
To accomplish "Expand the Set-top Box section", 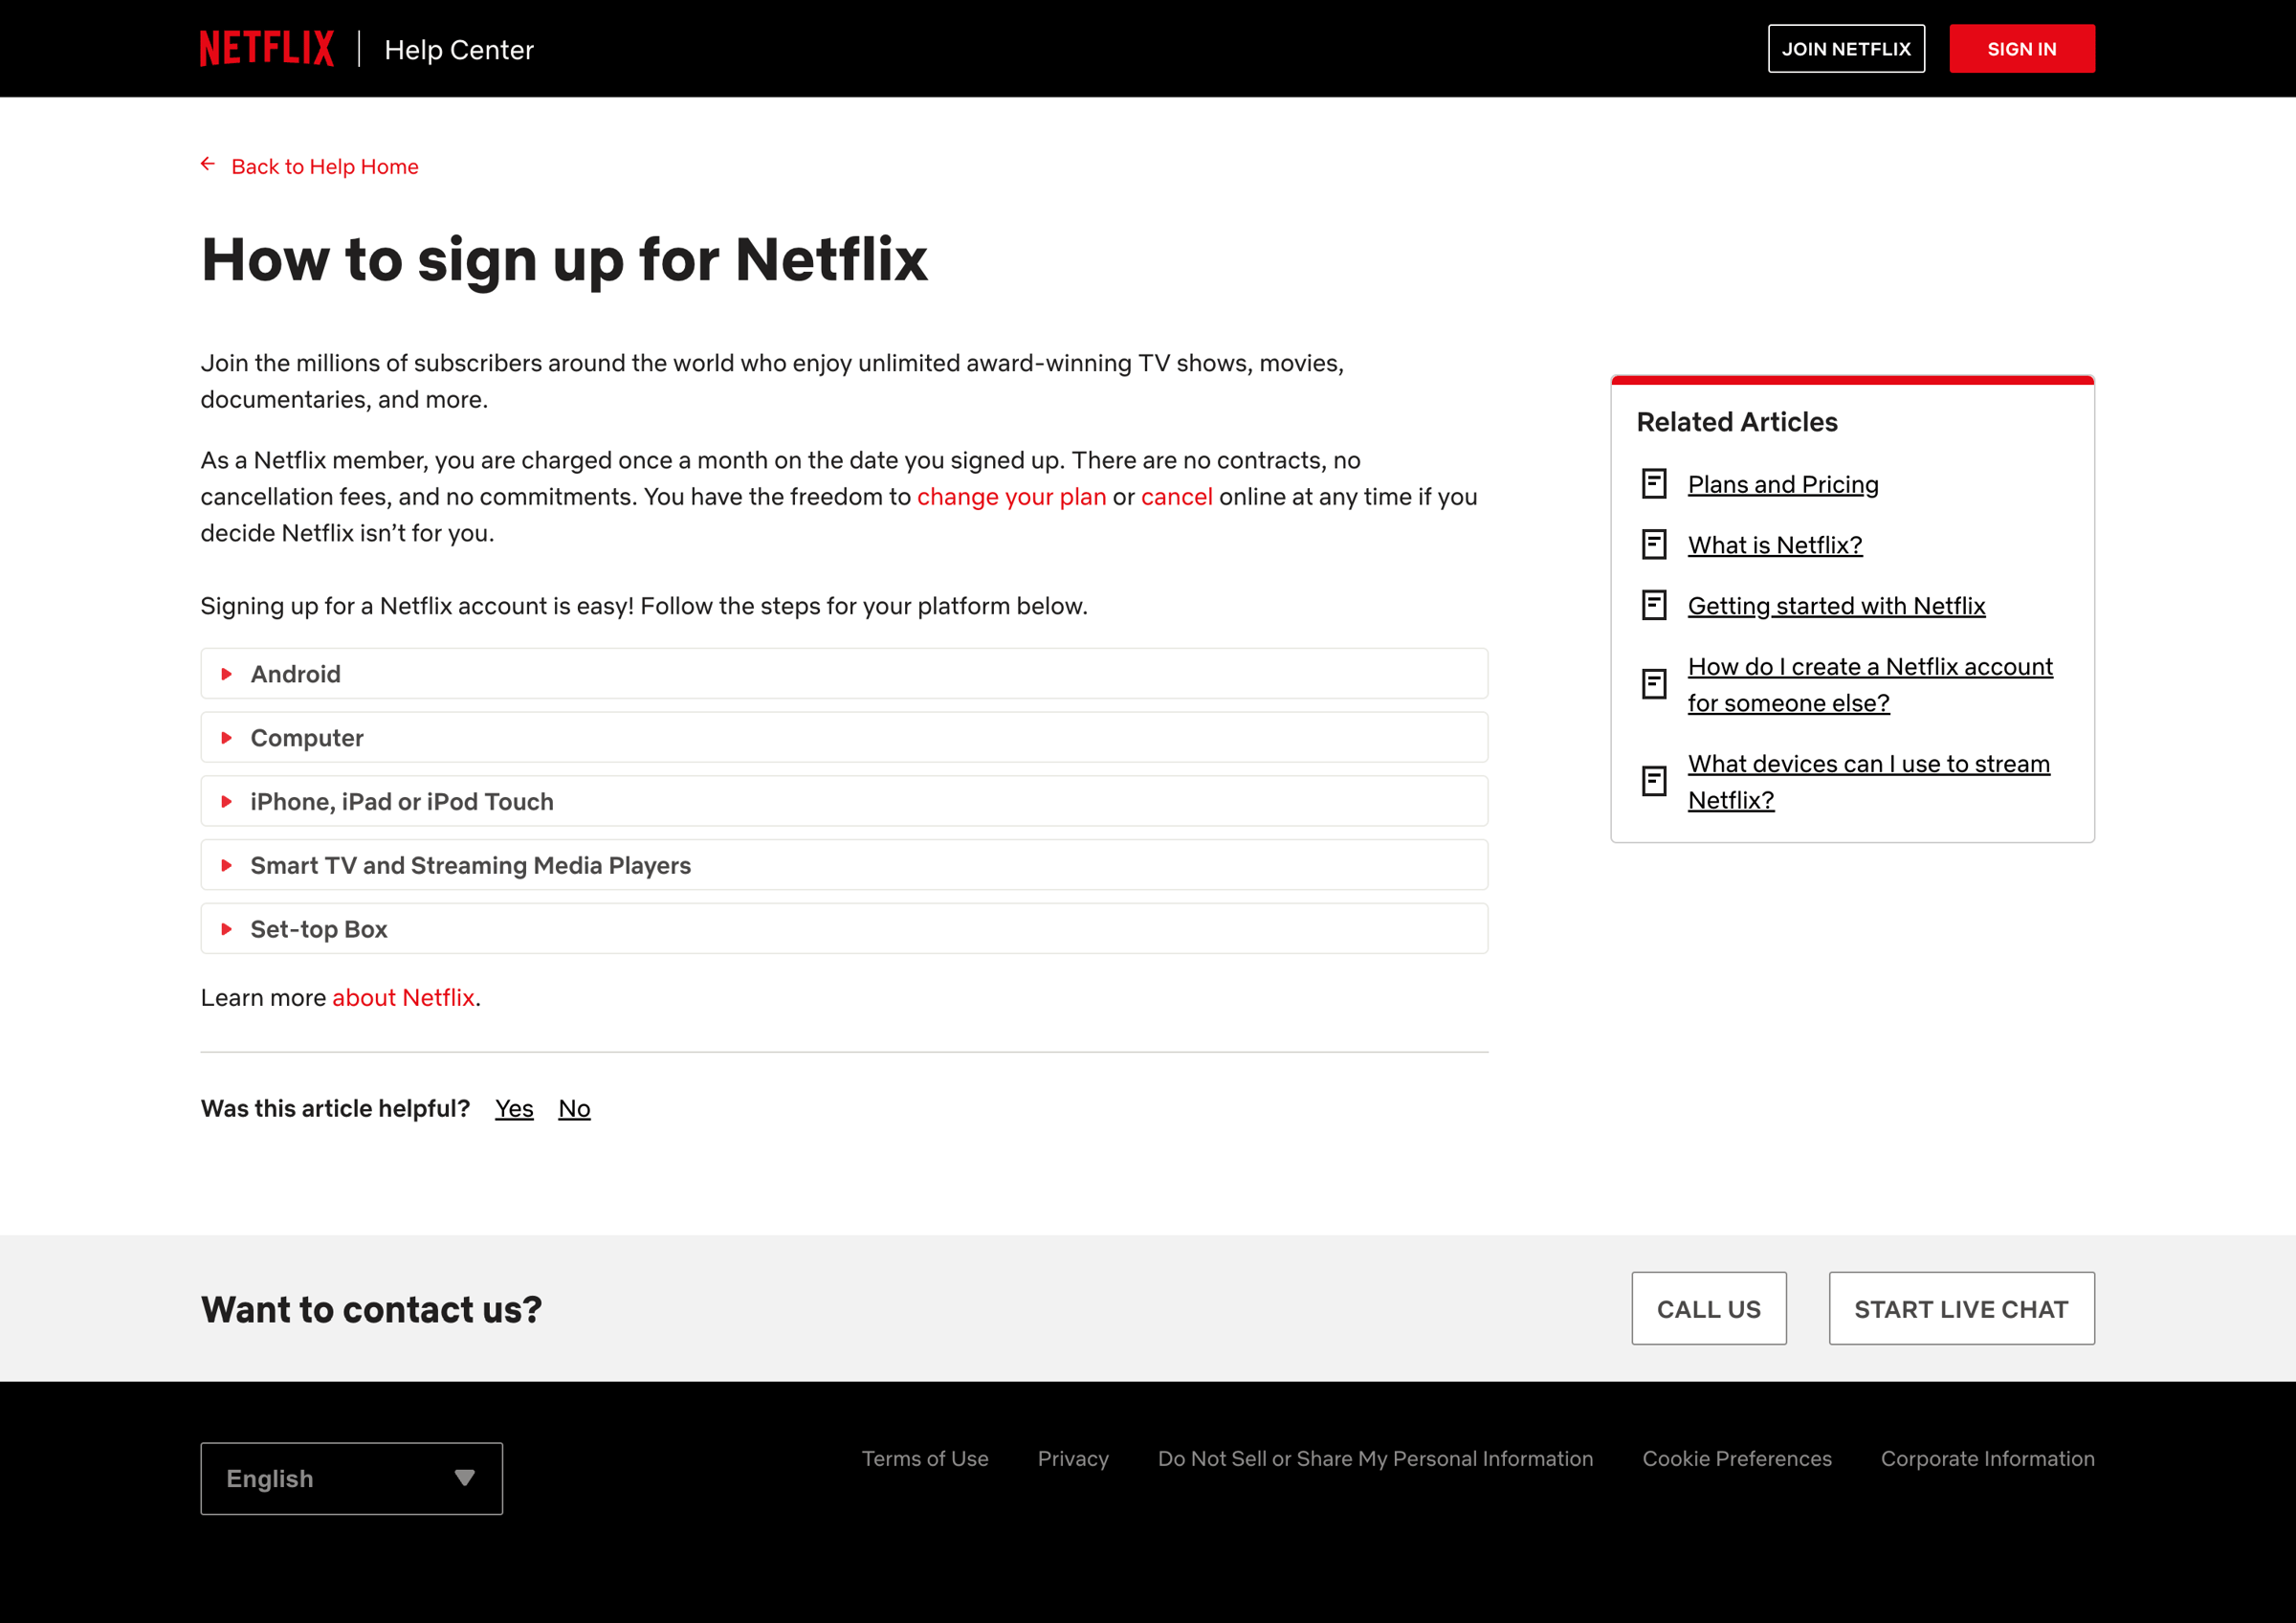I will coord(844,930).
